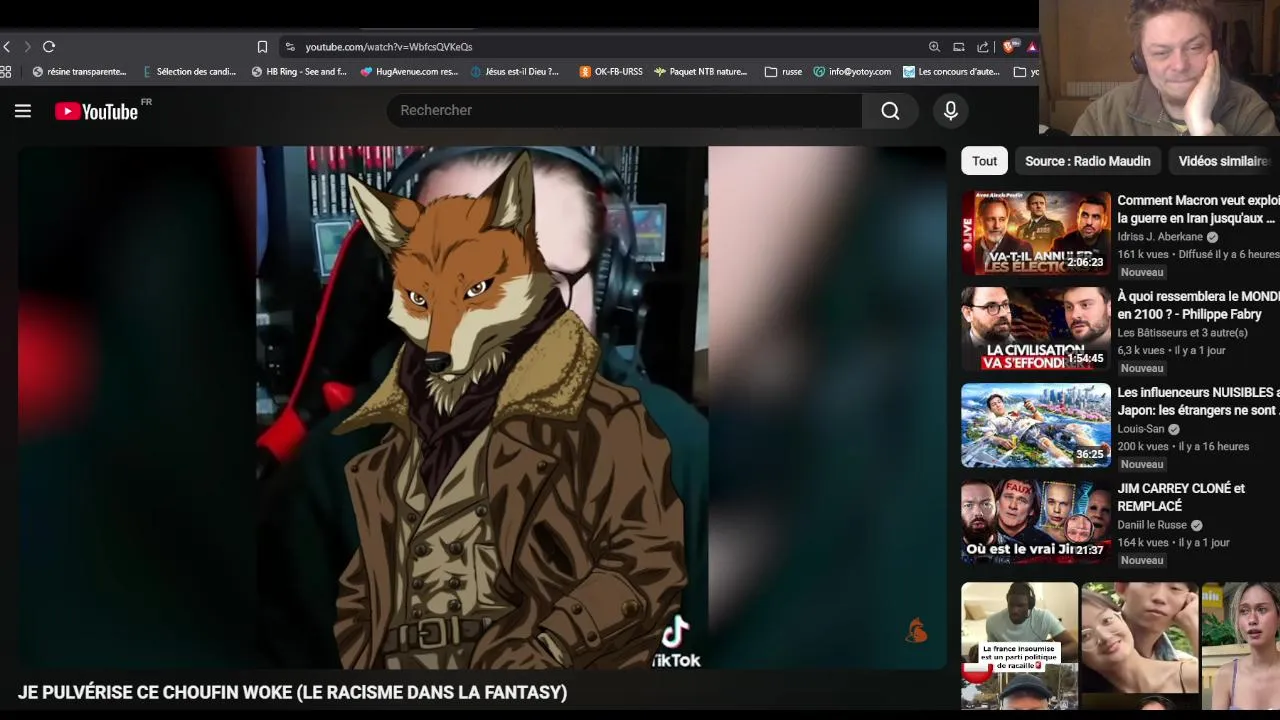The width and height of the screenshot is (1280, 720).
Task: Click the browser forward arrow
Action: tap(27, 47)
